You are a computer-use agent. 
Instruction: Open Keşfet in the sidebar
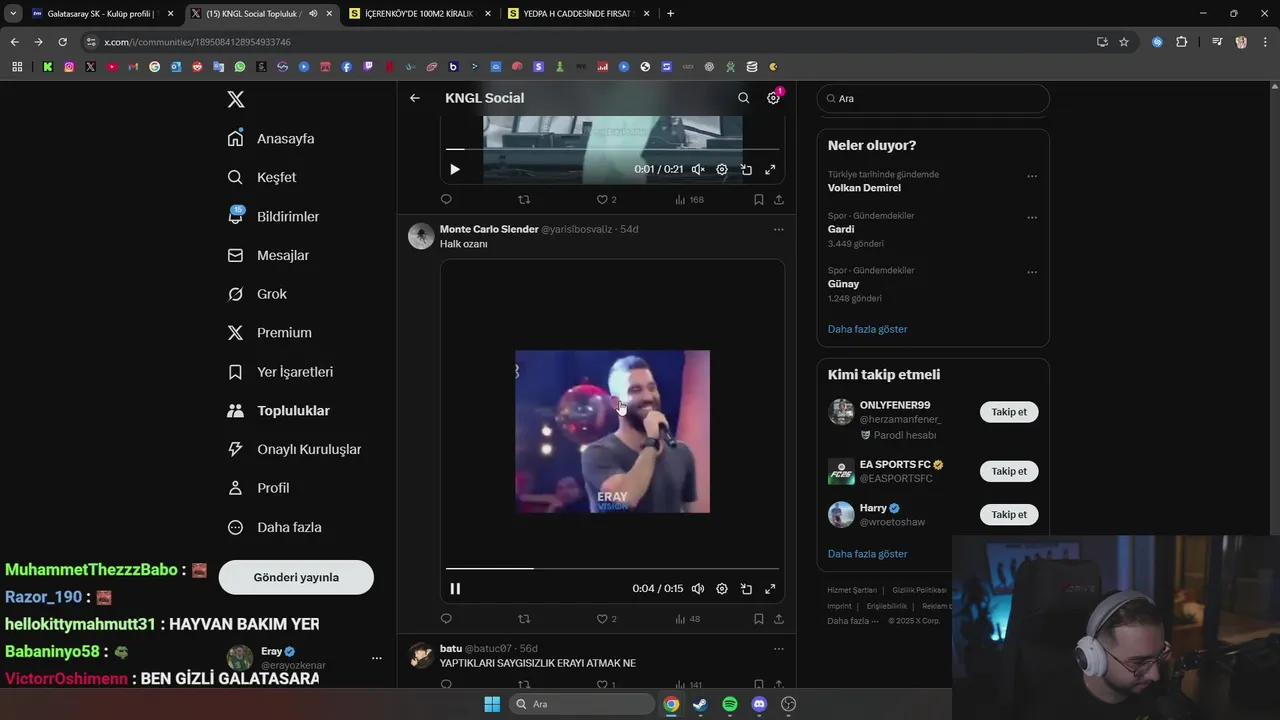[x=262, y=177]
